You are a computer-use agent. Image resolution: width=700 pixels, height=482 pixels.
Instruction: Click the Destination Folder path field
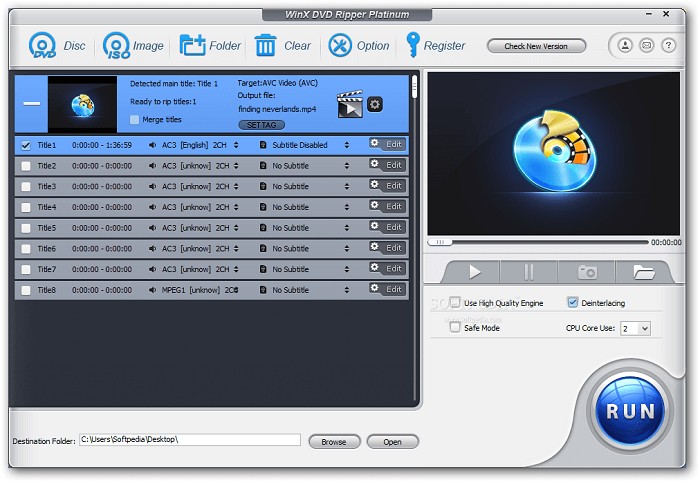pyautogui.click(x=189, y=440)
